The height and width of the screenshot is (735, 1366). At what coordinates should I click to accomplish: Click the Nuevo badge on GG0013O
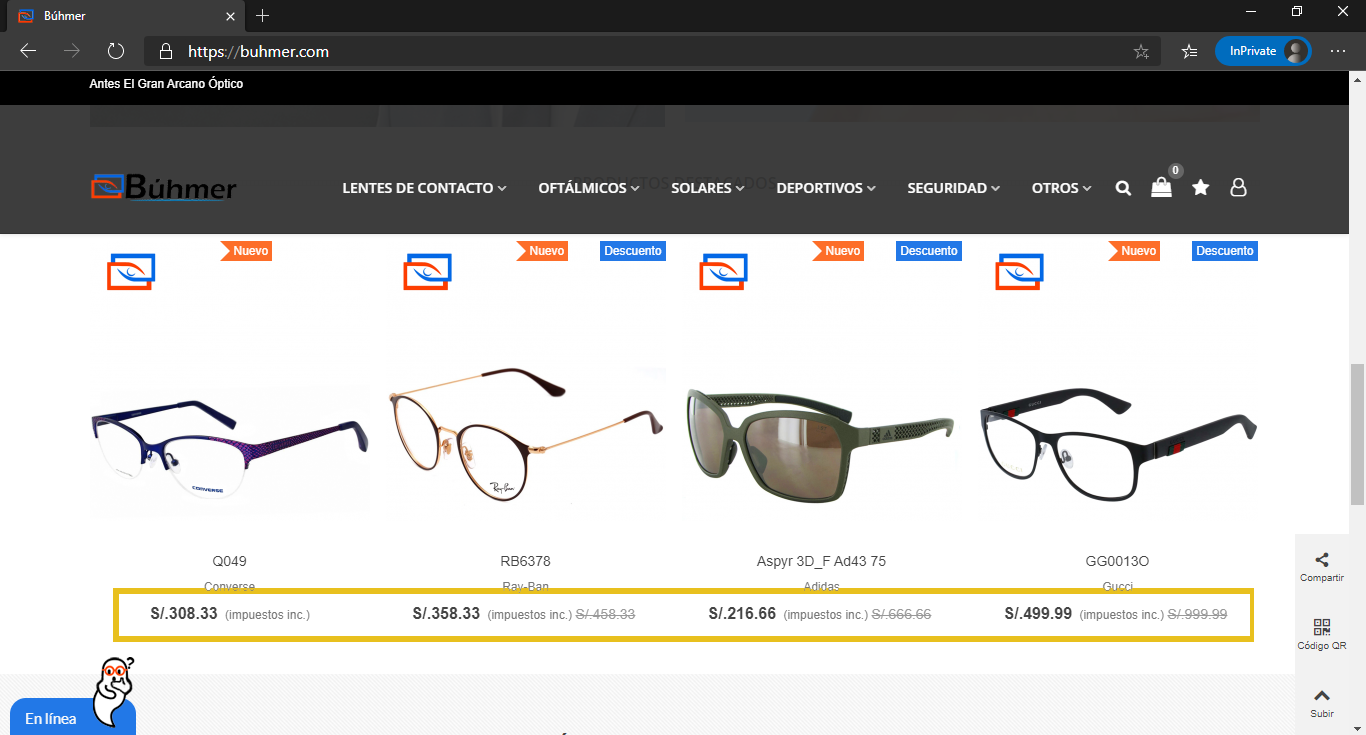[1135, 251]
